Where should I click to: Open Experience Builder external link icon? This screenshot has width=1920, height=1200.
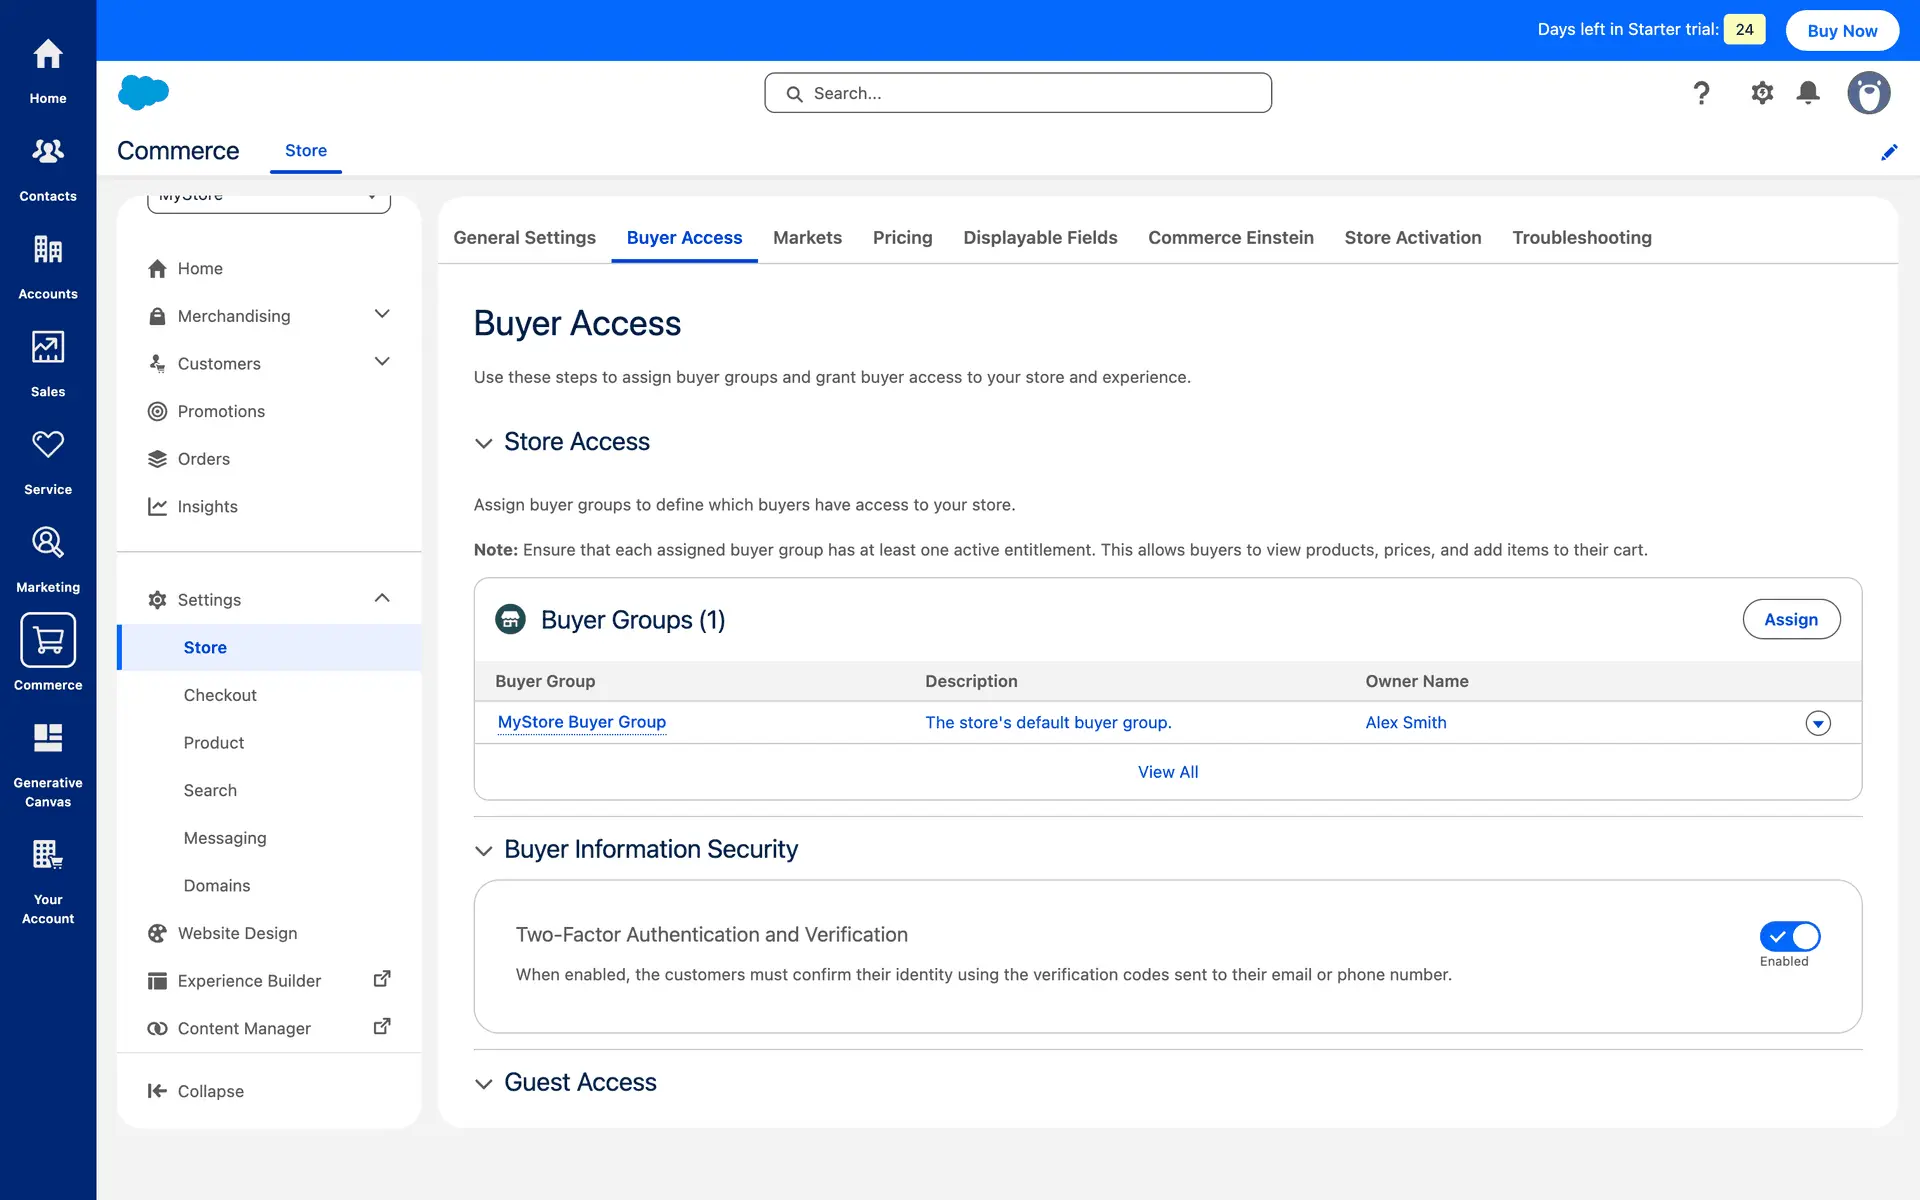382,979
